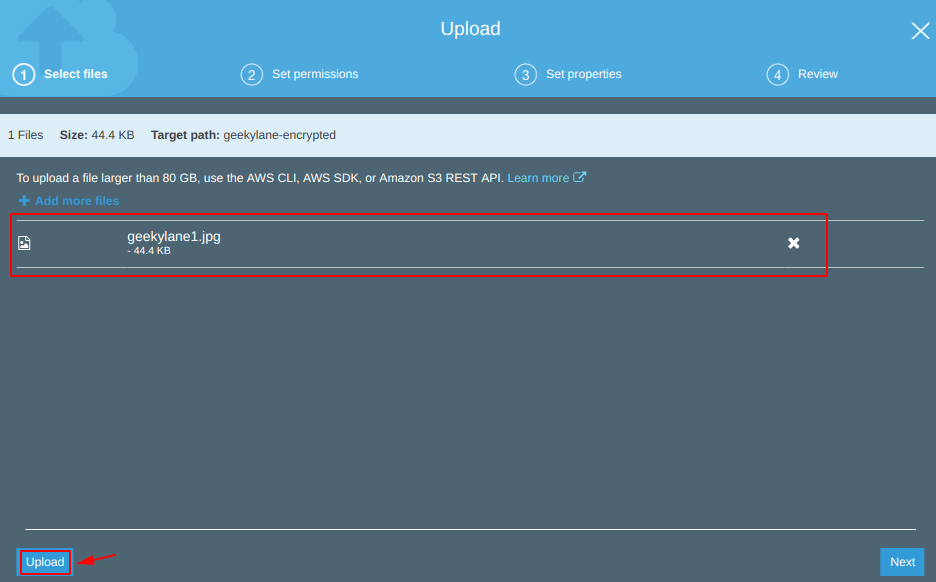Click the image file icon beside geekylane1.jpg

click(24, 243)
